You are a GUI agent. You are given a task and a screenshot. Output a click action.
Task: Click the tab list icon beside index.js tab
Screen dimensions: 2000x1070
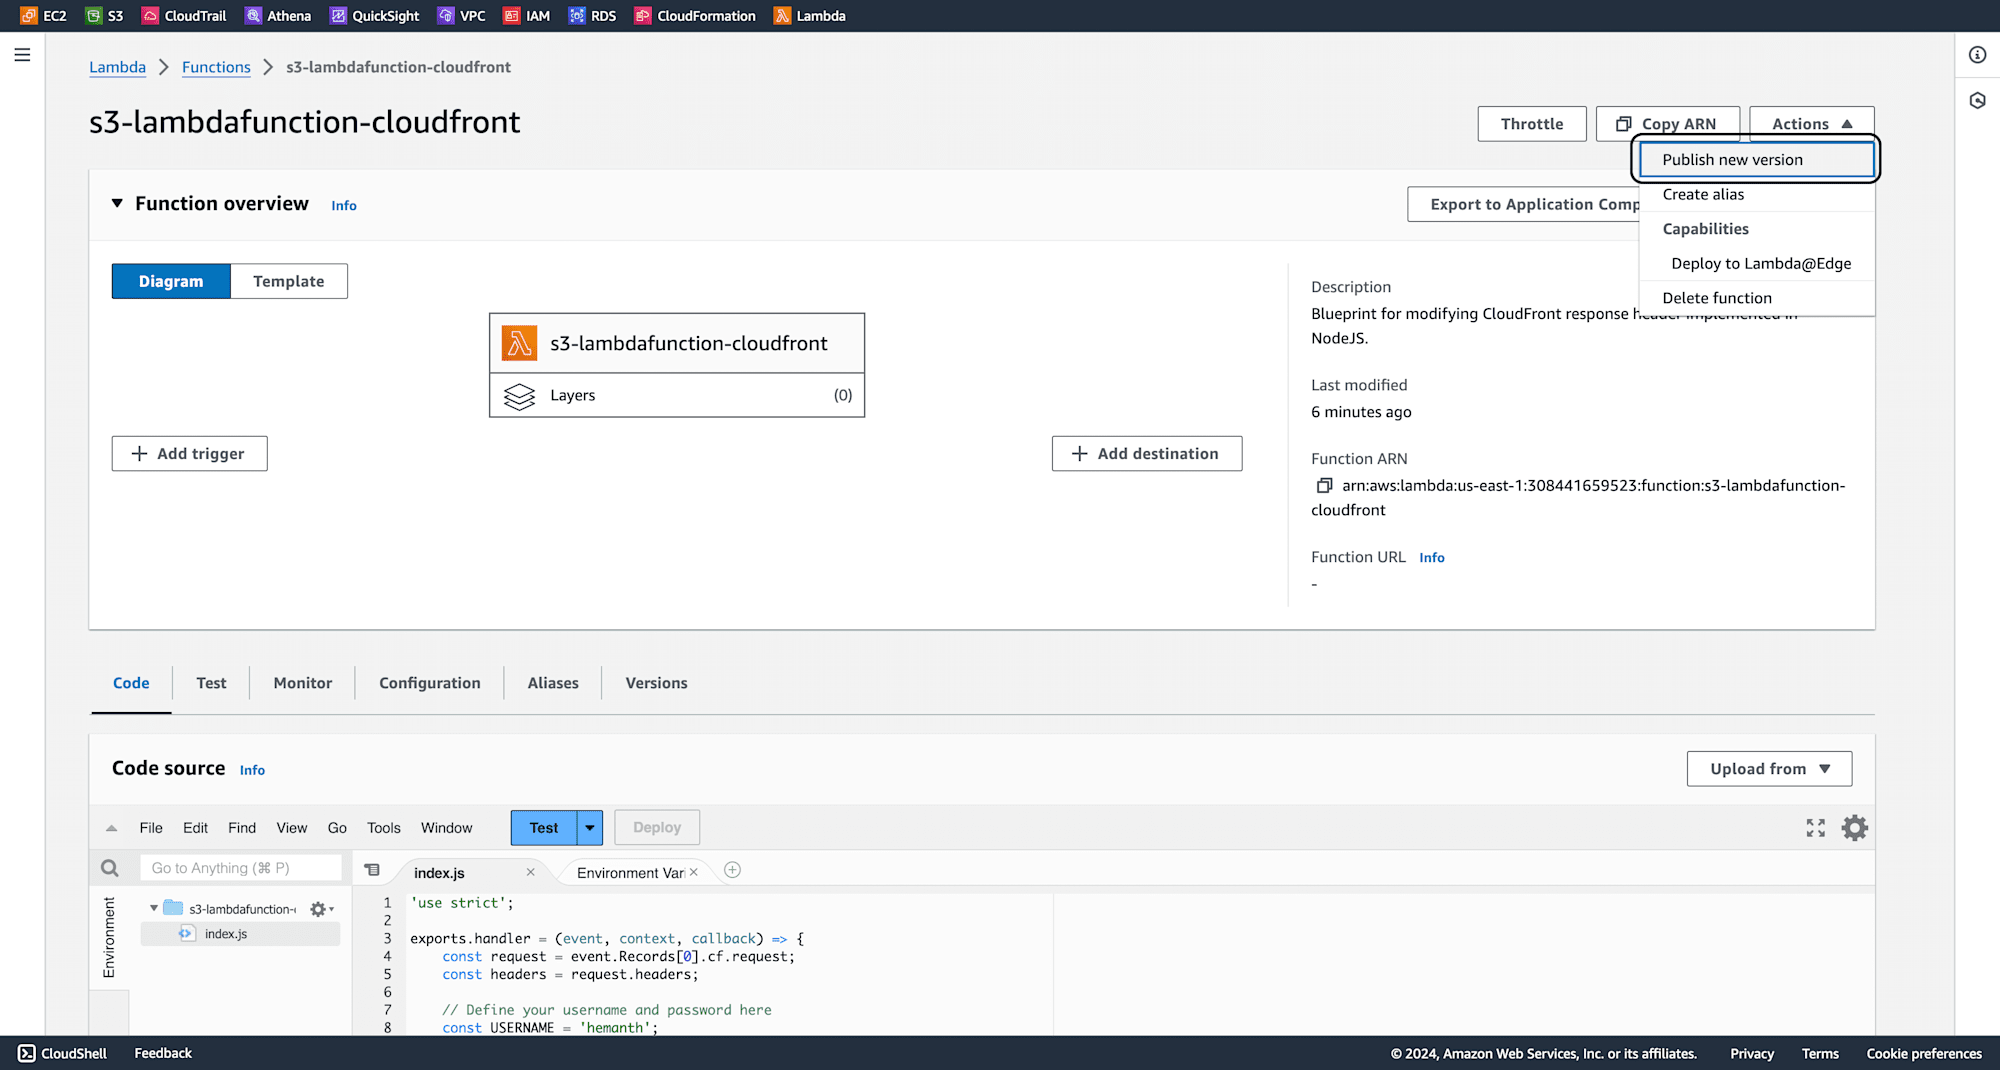point(372,870)
